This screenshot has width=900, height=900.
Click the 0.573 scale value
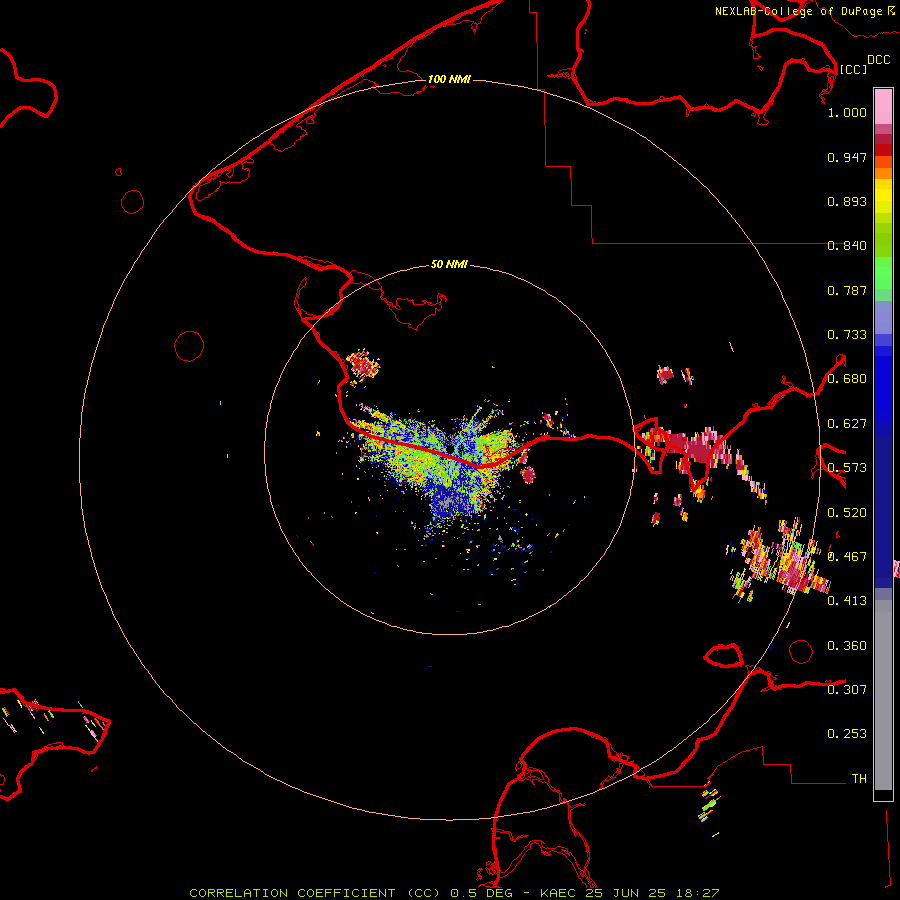[847, 468]
